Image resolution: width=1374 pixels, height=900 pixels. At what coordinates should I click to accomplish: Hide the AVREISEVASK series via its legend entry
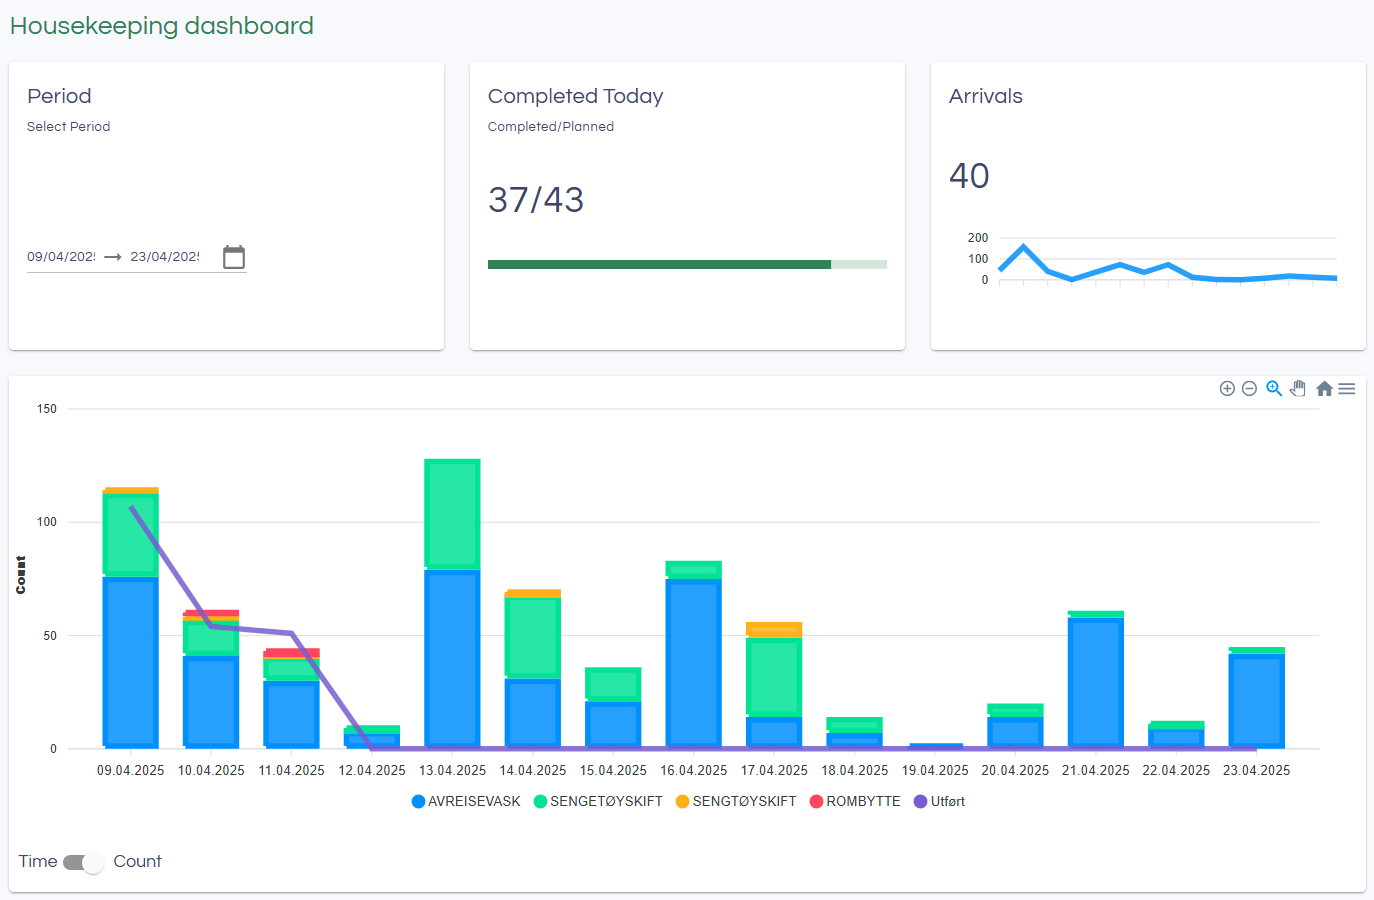click(x=465, y=801)
